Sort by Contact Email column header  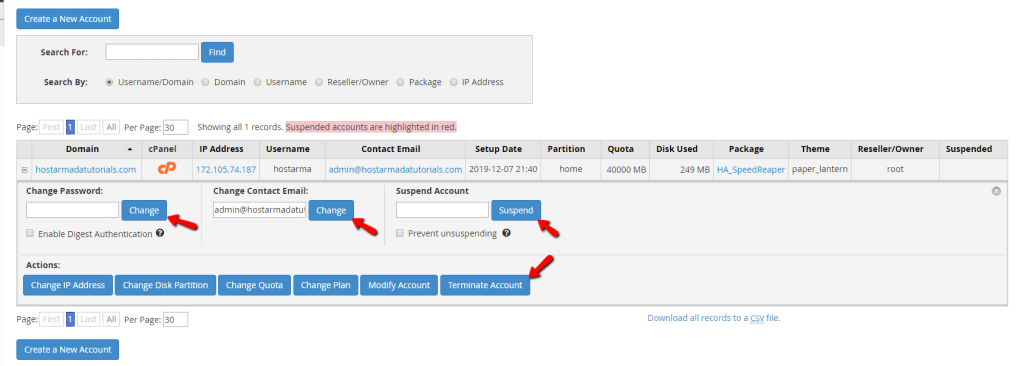(391, 150)
